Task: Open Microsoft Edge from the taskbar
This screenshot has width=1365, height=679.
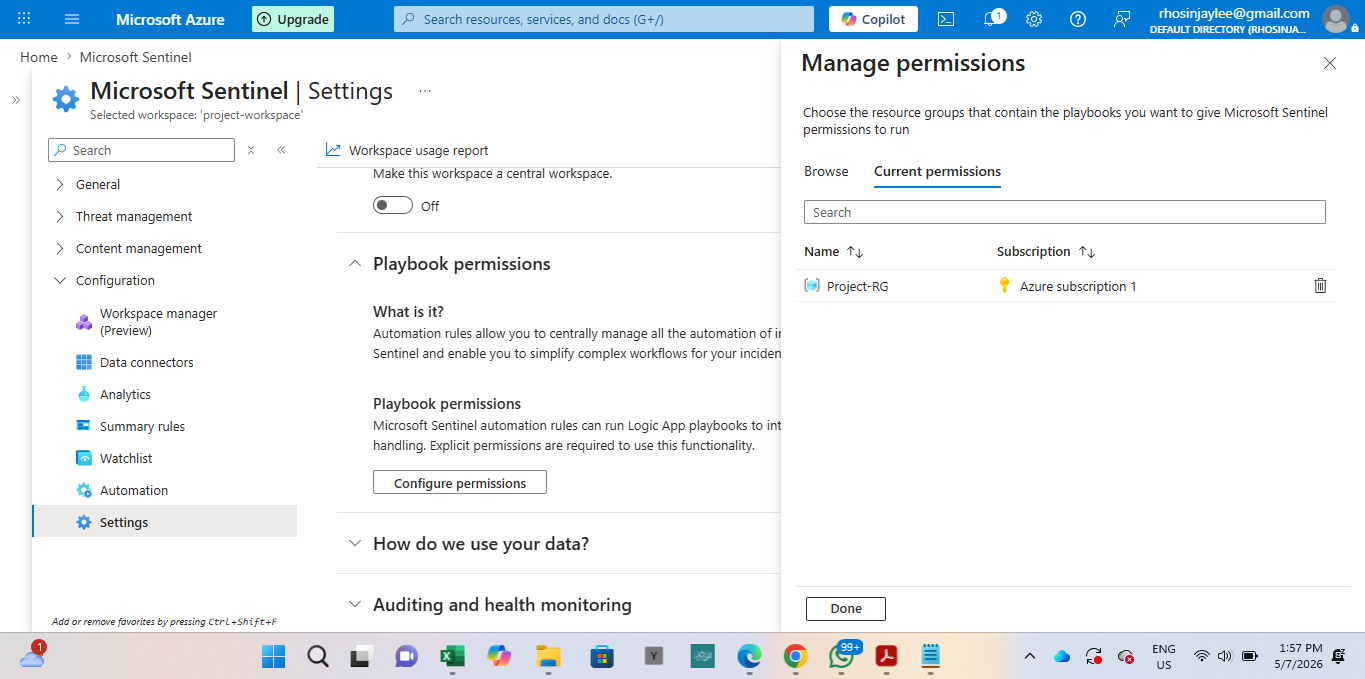Action: [749, 656]
